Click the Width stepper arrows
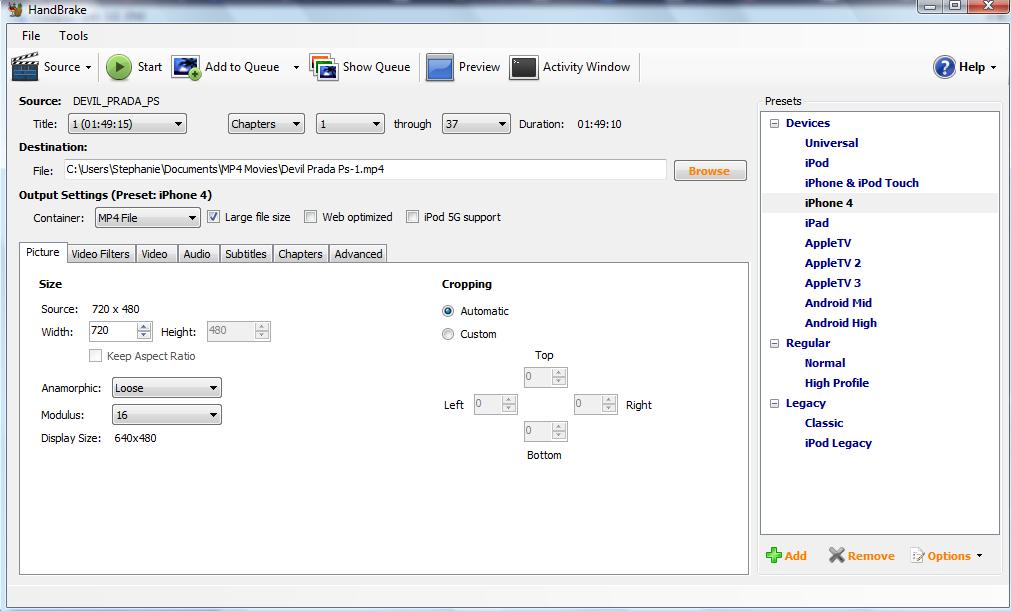The width and height of the screenshot is (1011, 611). point(144,331)
